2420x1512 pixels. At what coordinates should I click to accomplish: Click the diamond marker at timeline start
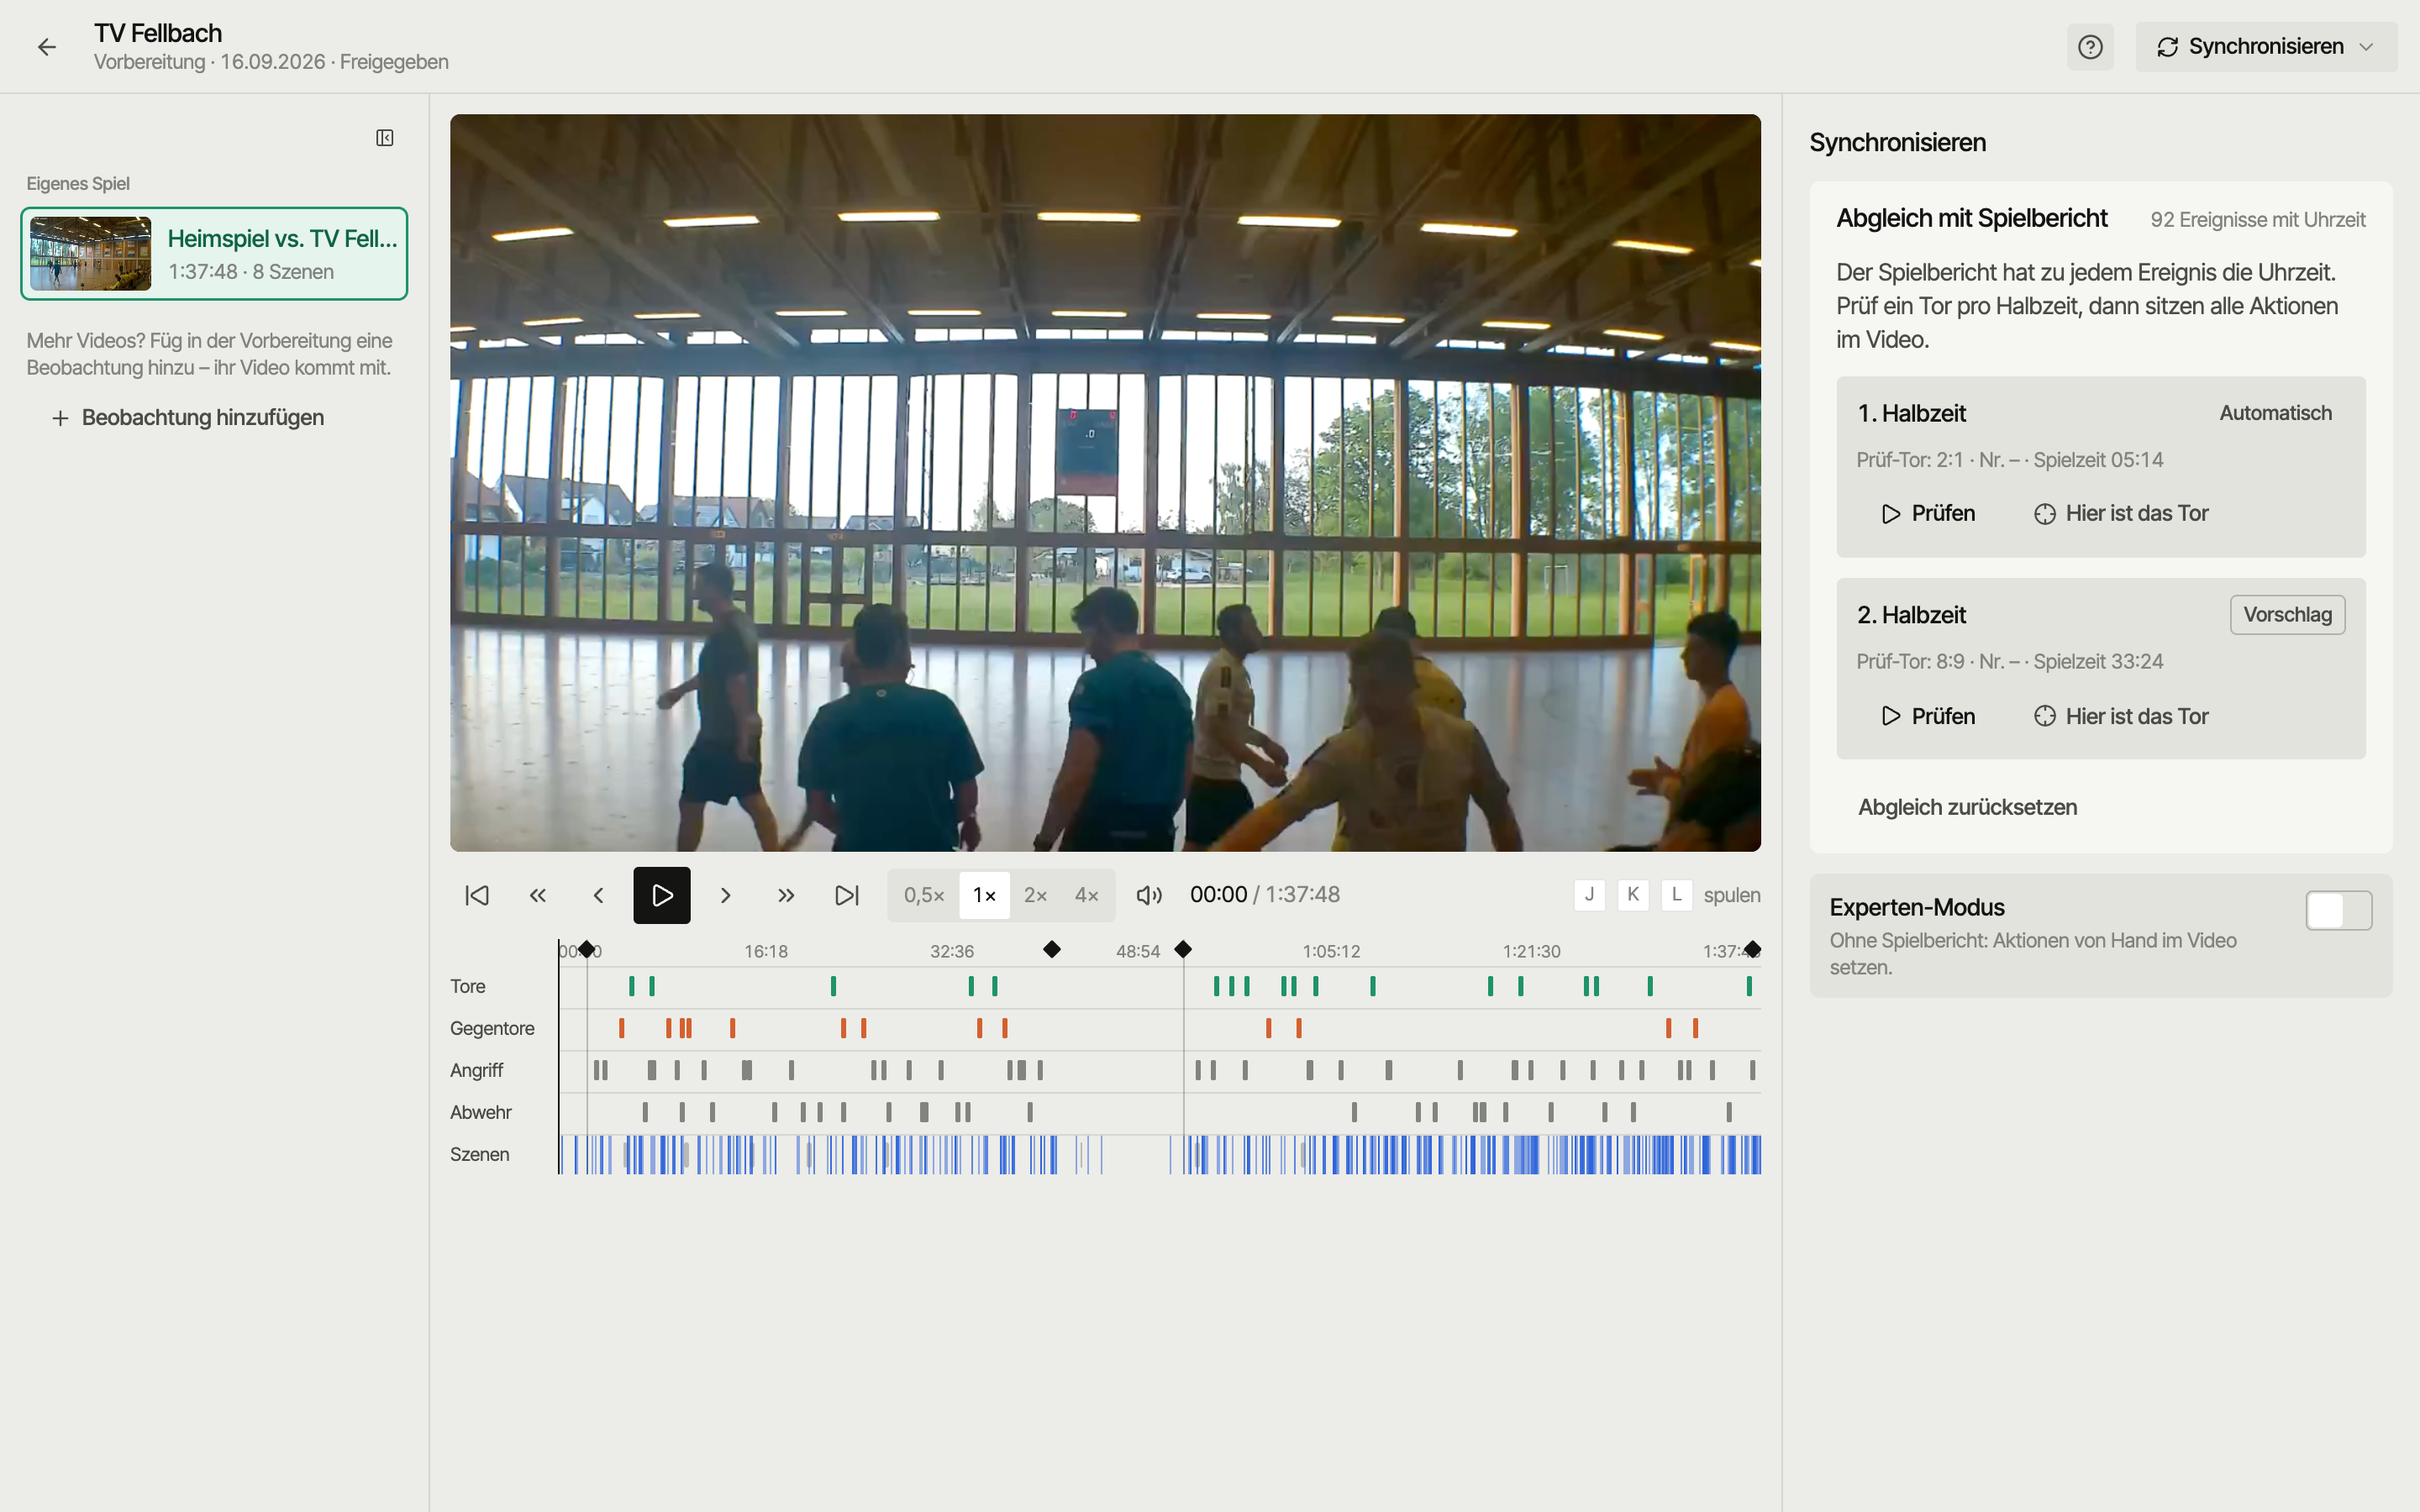pos(587,949)
